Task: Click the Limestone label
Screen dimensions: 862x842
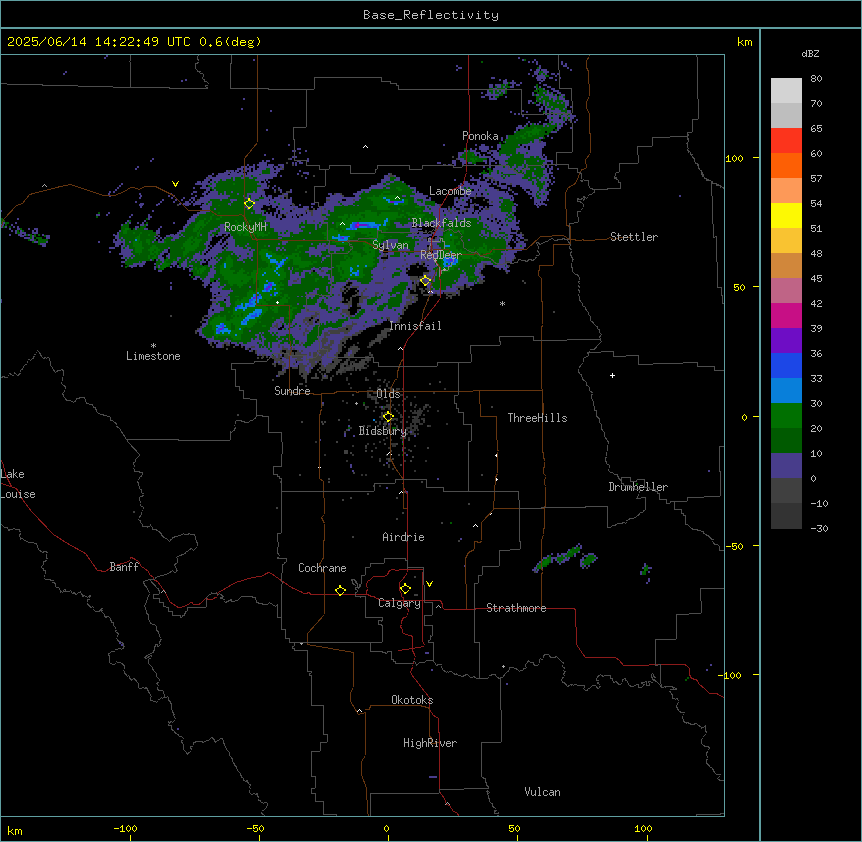Action: coord(153,356)
